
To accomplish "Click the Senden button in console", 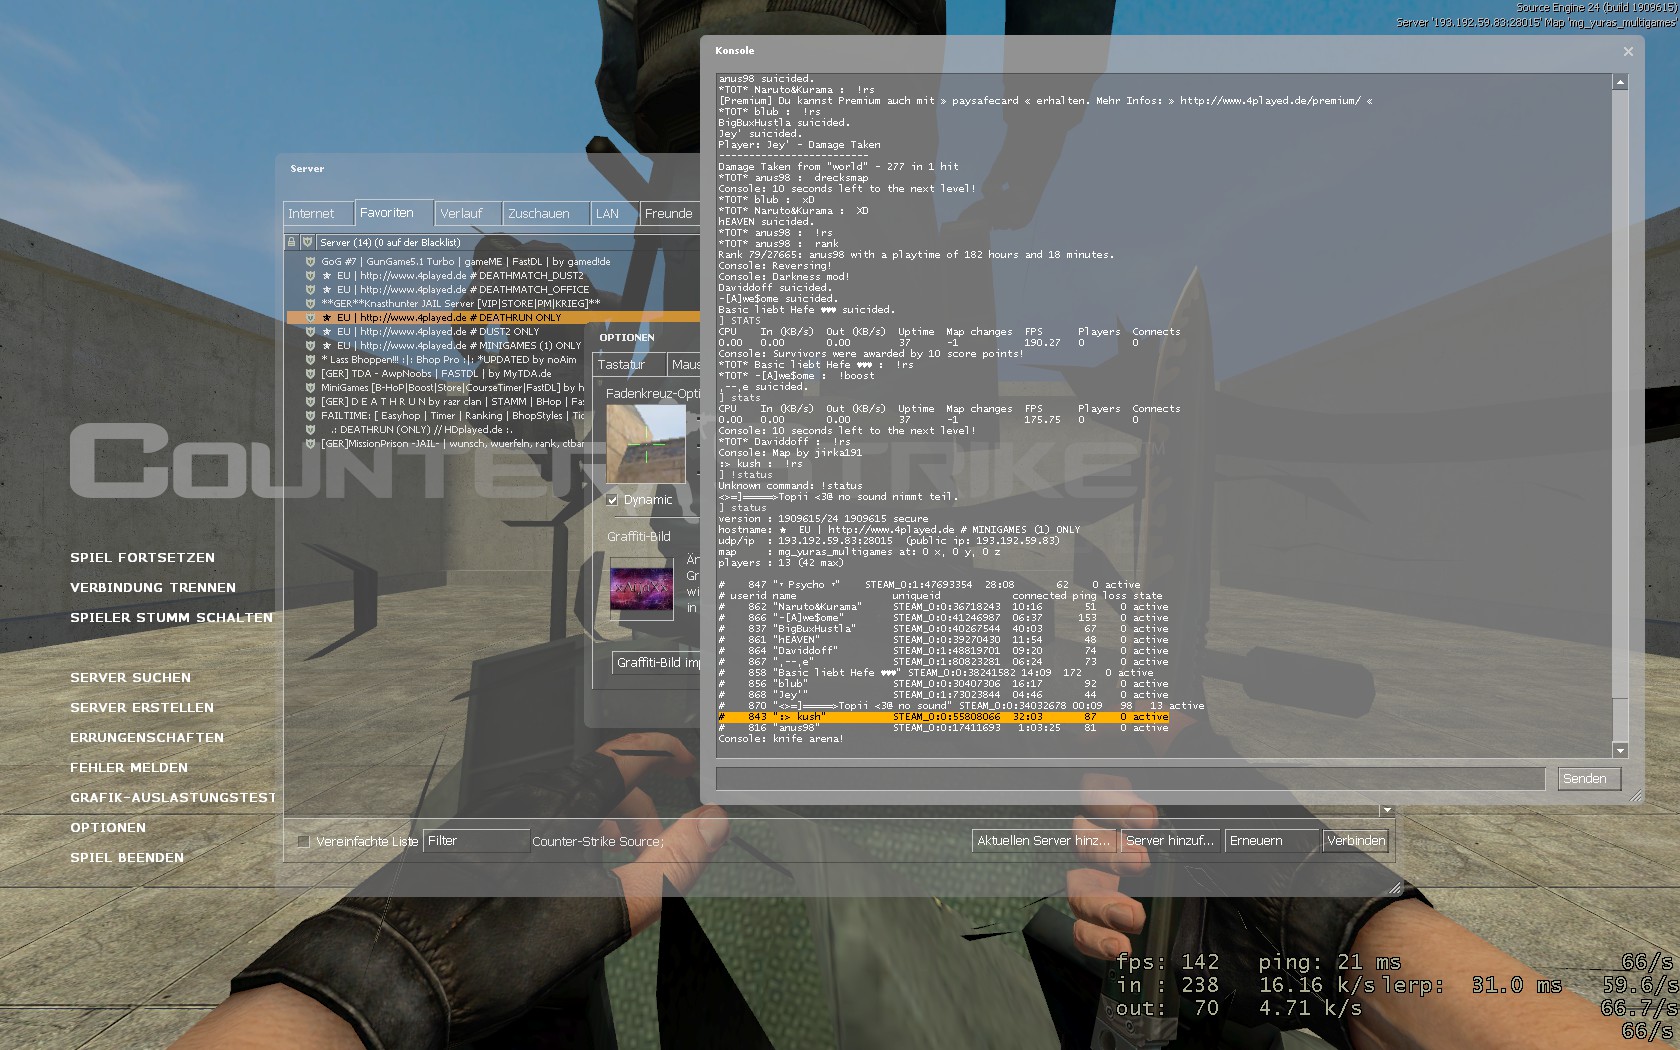I will coord(1589,779).
